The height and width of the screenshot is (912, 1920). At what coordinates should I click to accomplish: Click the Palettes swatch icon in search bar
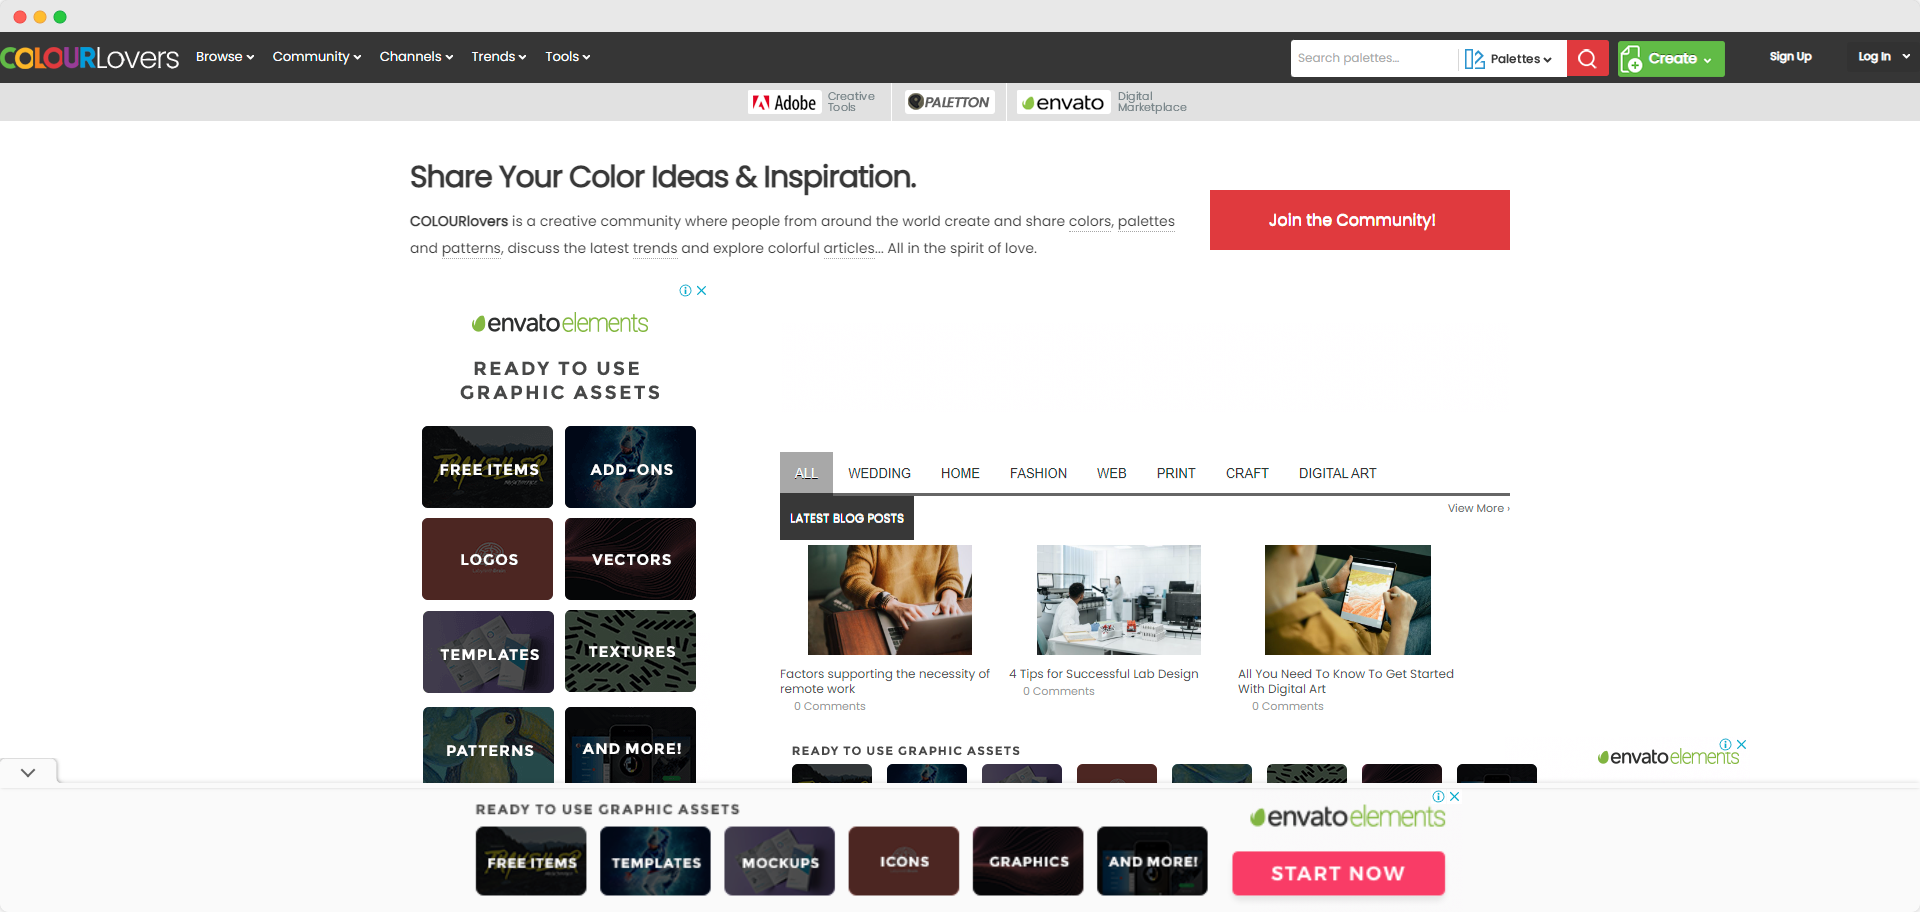click(1474, 59)
